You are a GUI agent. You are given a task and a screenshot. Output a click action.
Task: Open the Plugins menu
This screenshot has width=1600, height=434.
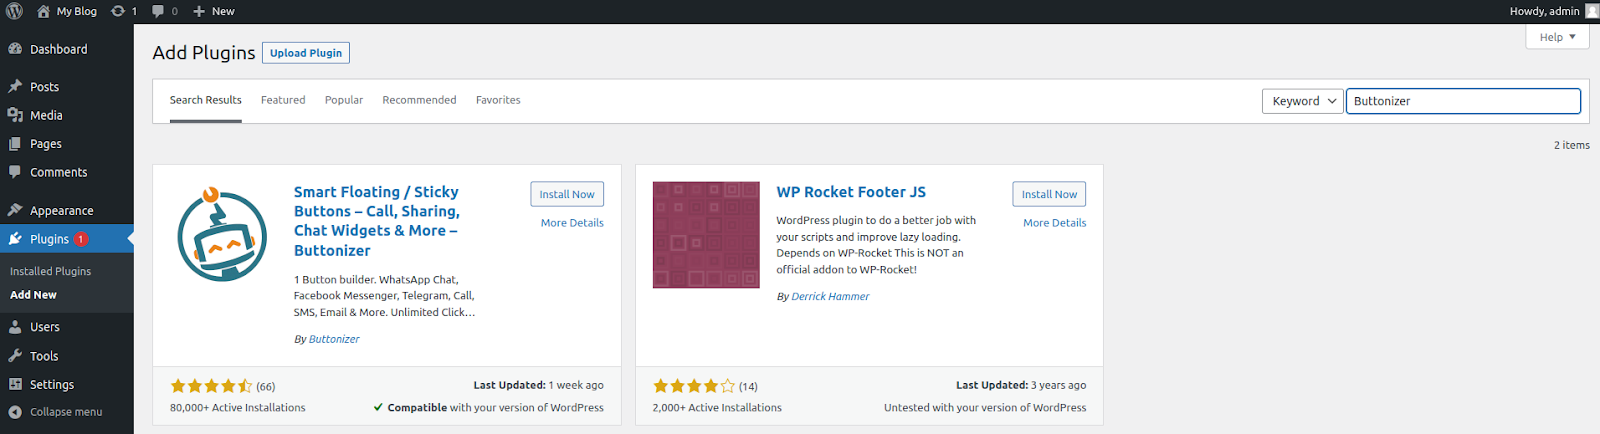tap(67, 239)
